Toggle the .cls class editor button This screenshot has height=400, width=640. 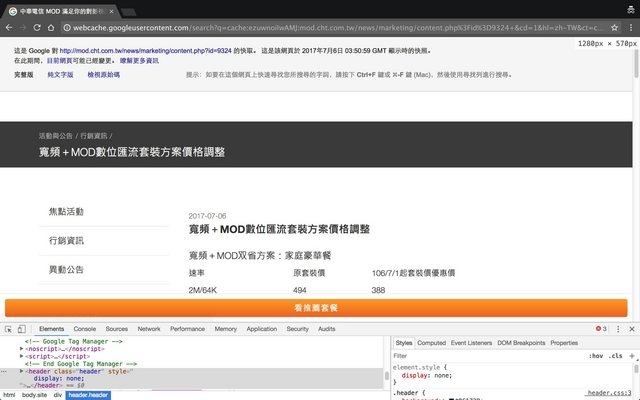pyautogui.click(x=616, y=356)
